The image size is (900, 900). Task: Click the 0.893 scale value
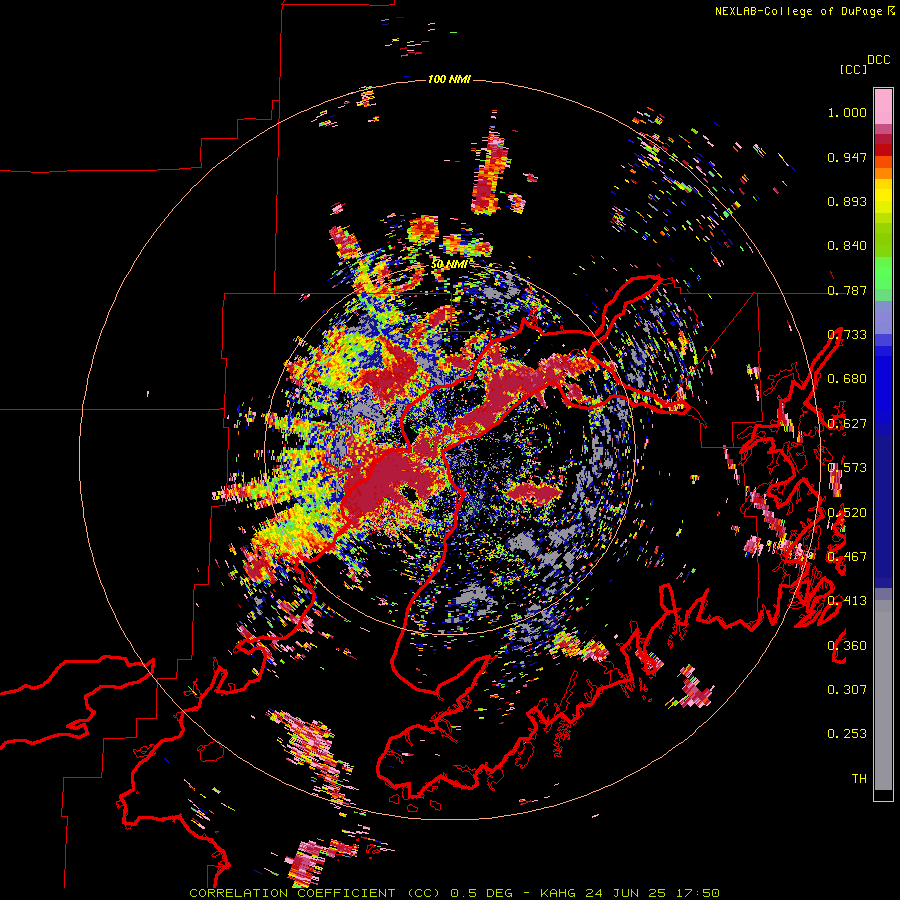tap(847, 201)
